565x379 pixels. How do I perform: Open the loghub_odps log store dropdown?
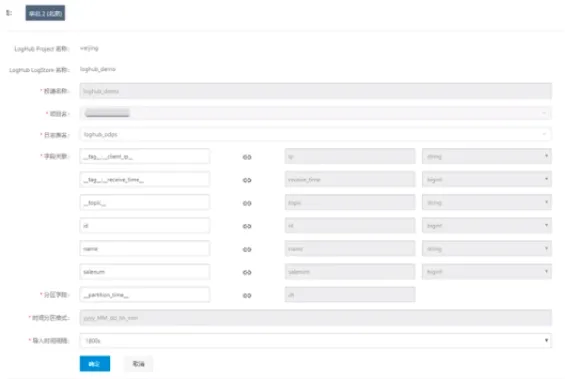(316, 134)
